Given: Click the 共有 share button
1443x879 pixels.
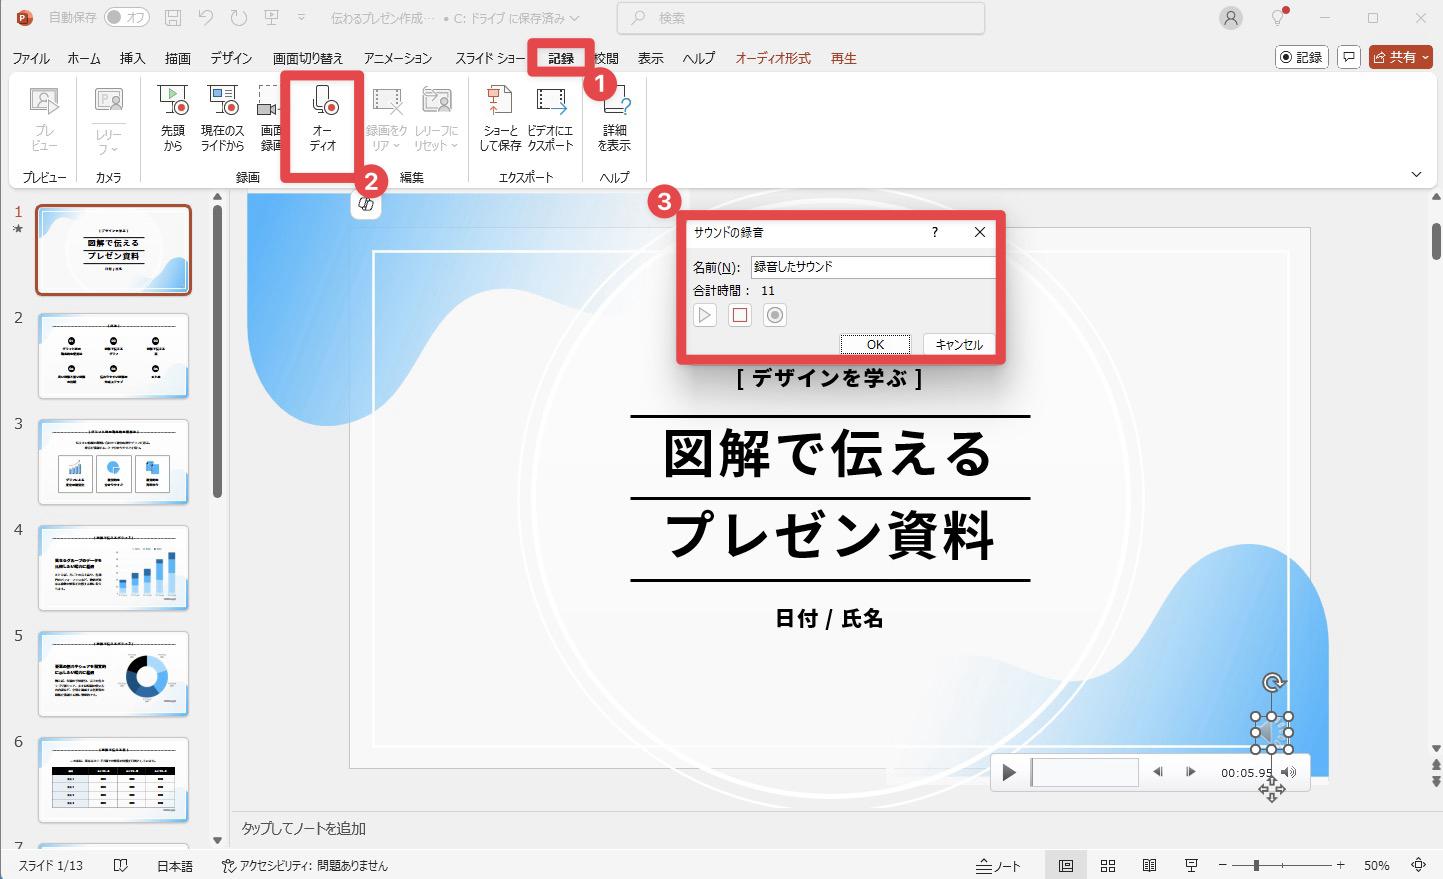Looking at the screenshot, I should [1401, 57].
